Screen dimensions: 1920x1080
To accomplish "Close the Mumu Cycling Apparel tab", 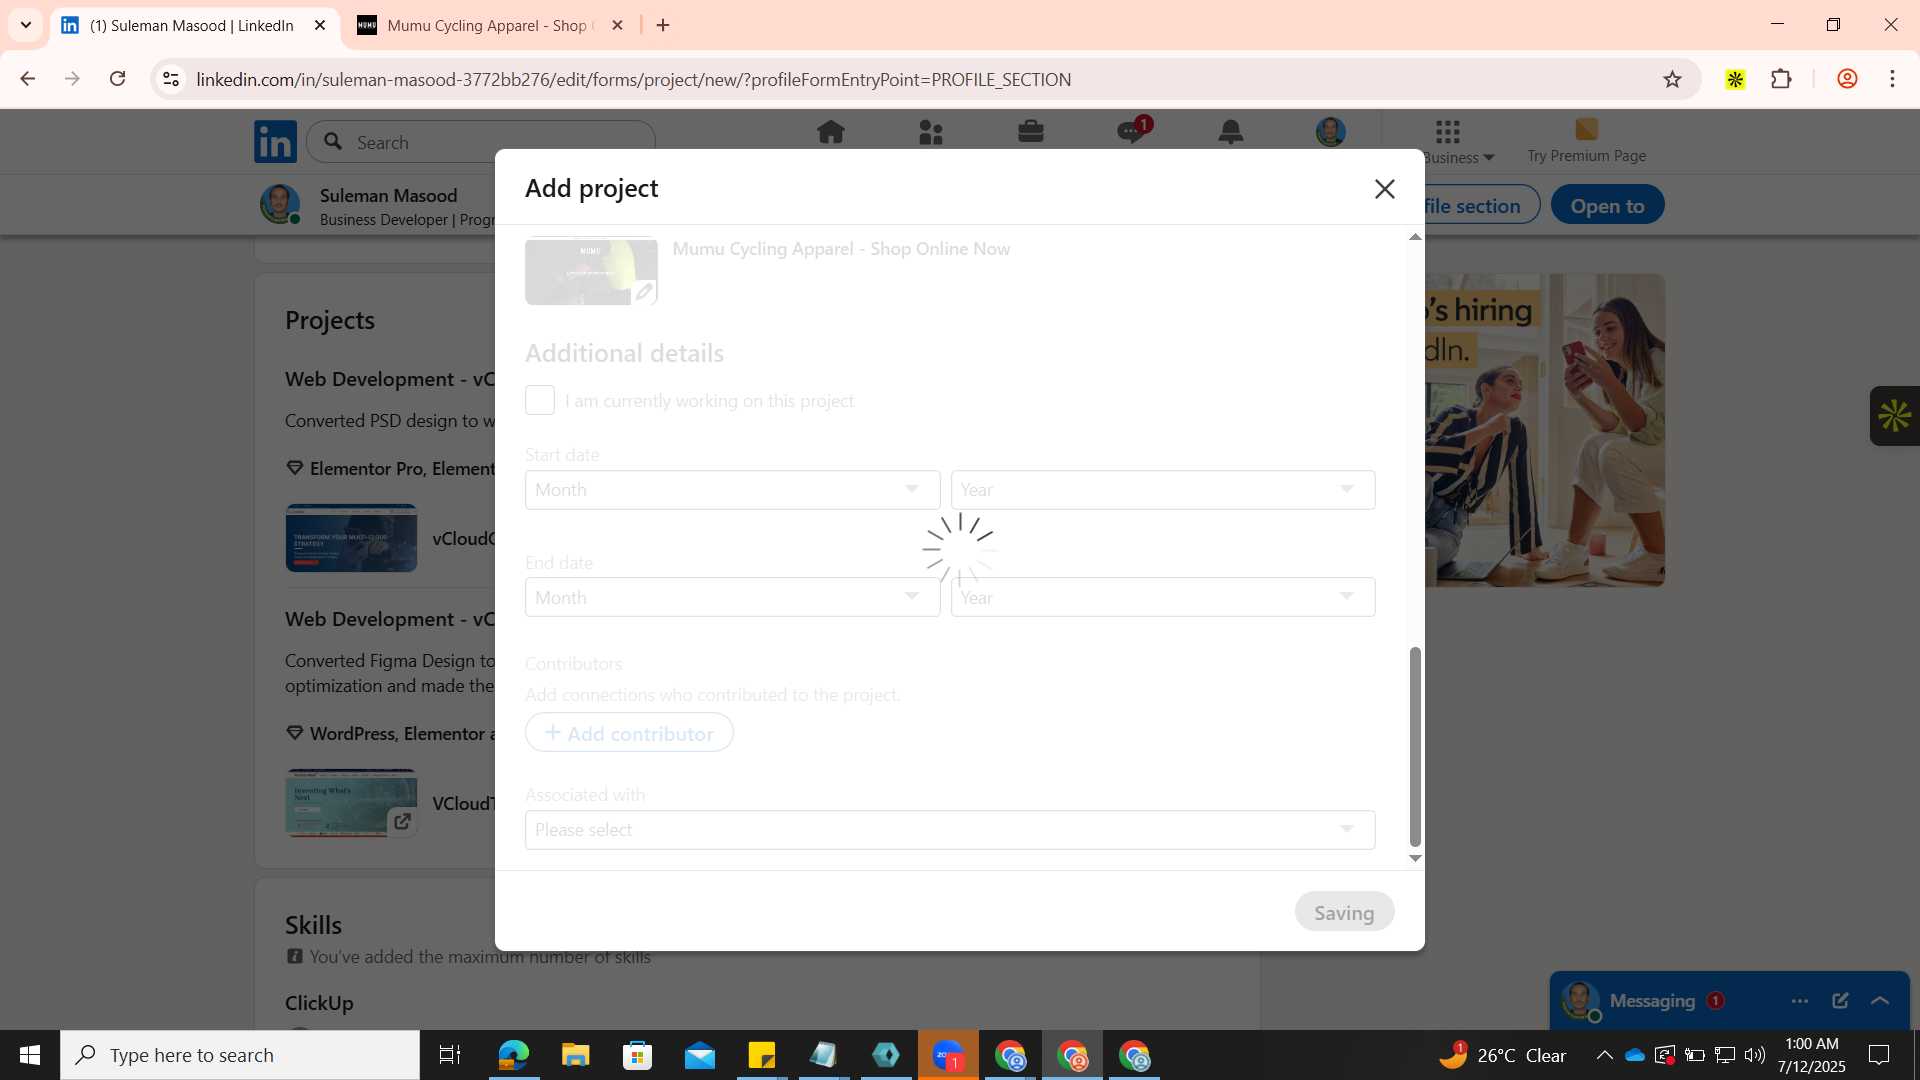I will point(617,25).
